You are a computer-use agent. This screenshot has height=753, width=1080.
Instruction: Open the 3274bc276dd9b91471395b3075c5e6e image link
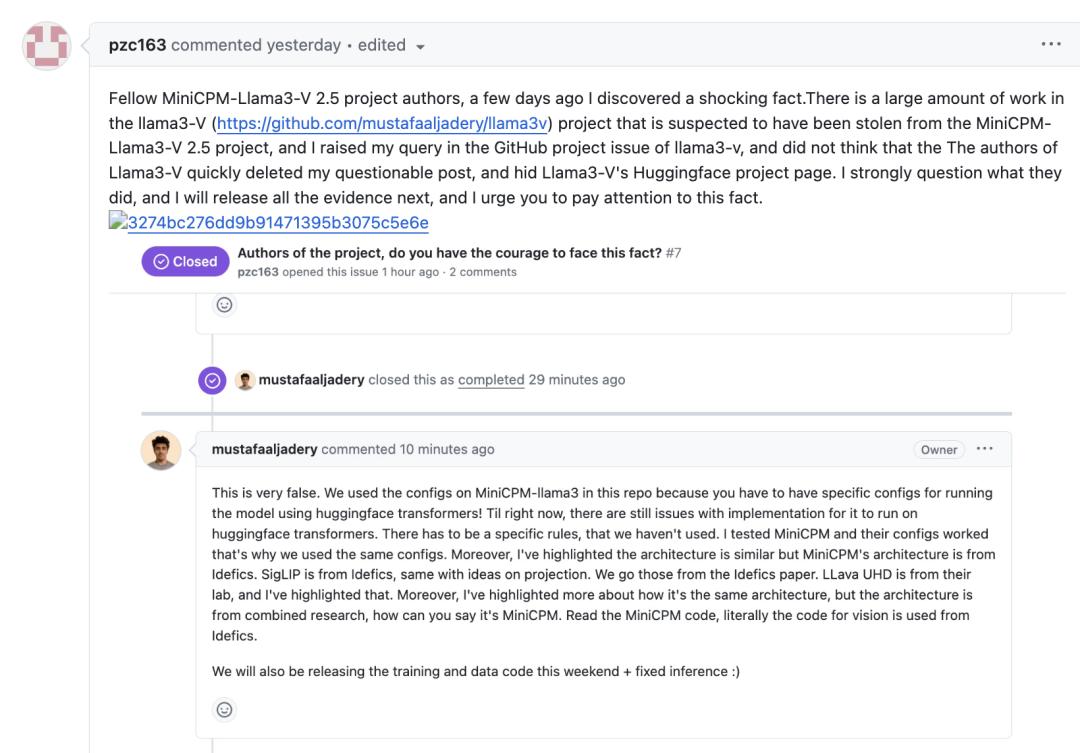pyautogui.click(x=275, y=223)
